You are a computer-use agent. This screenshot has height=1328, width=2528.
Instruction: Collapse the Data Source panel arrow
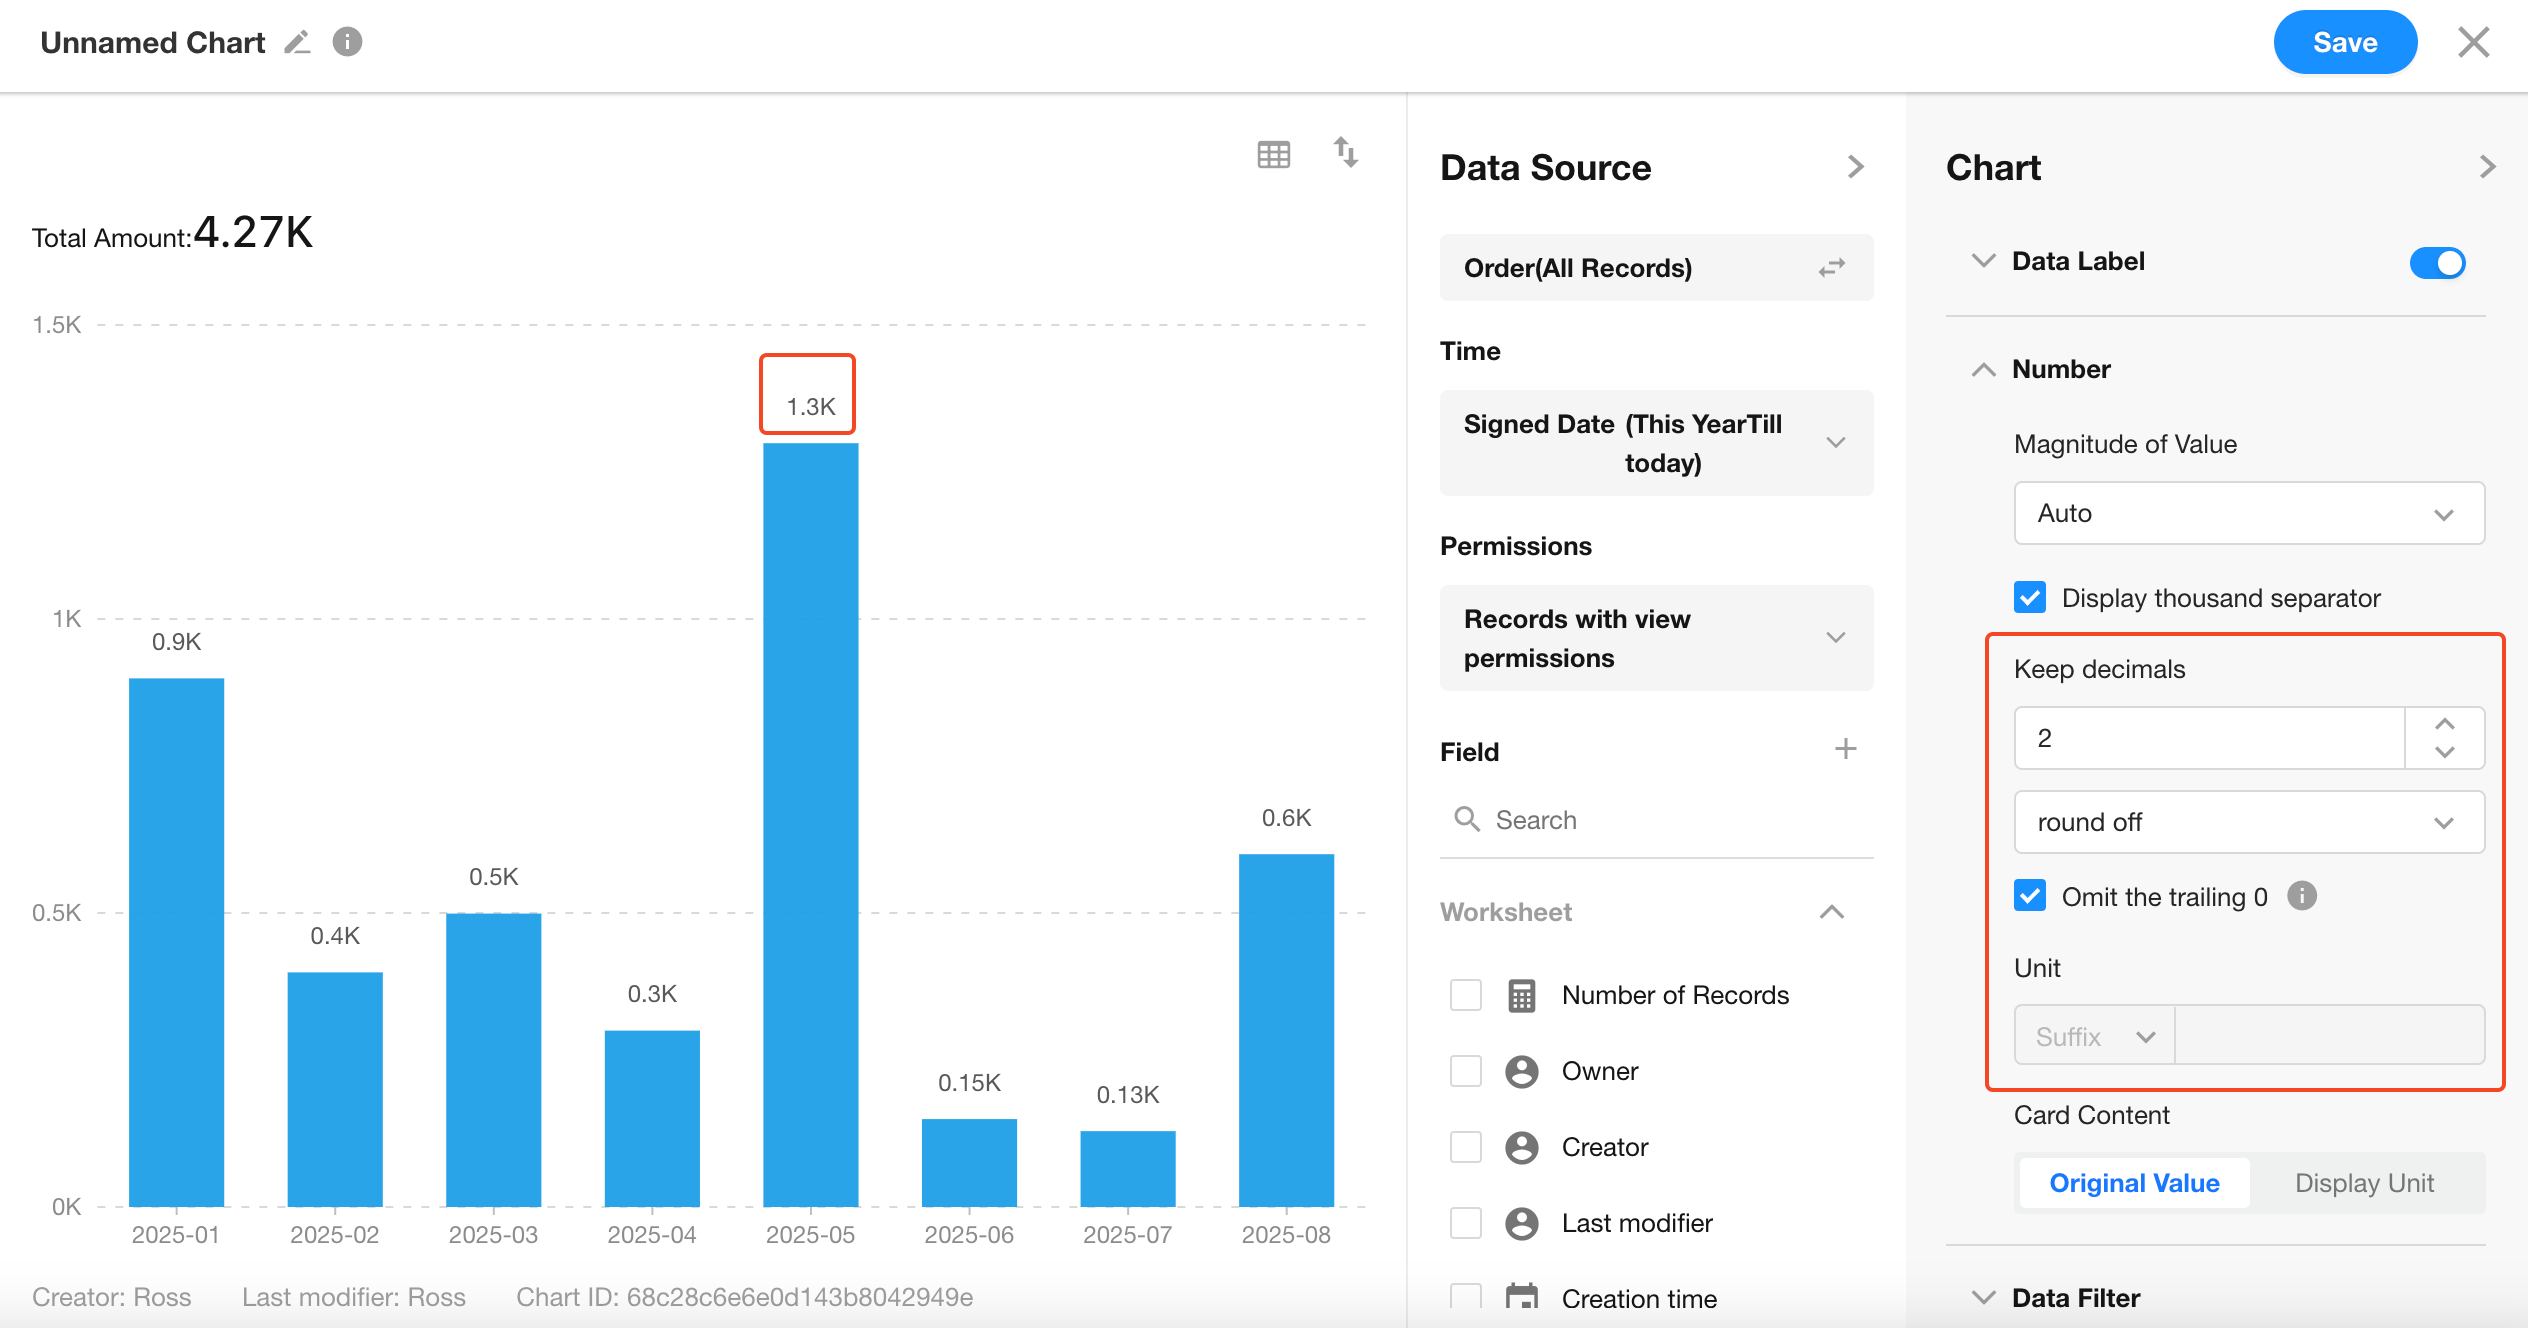pyautogui.click(x=1856, y=167)
